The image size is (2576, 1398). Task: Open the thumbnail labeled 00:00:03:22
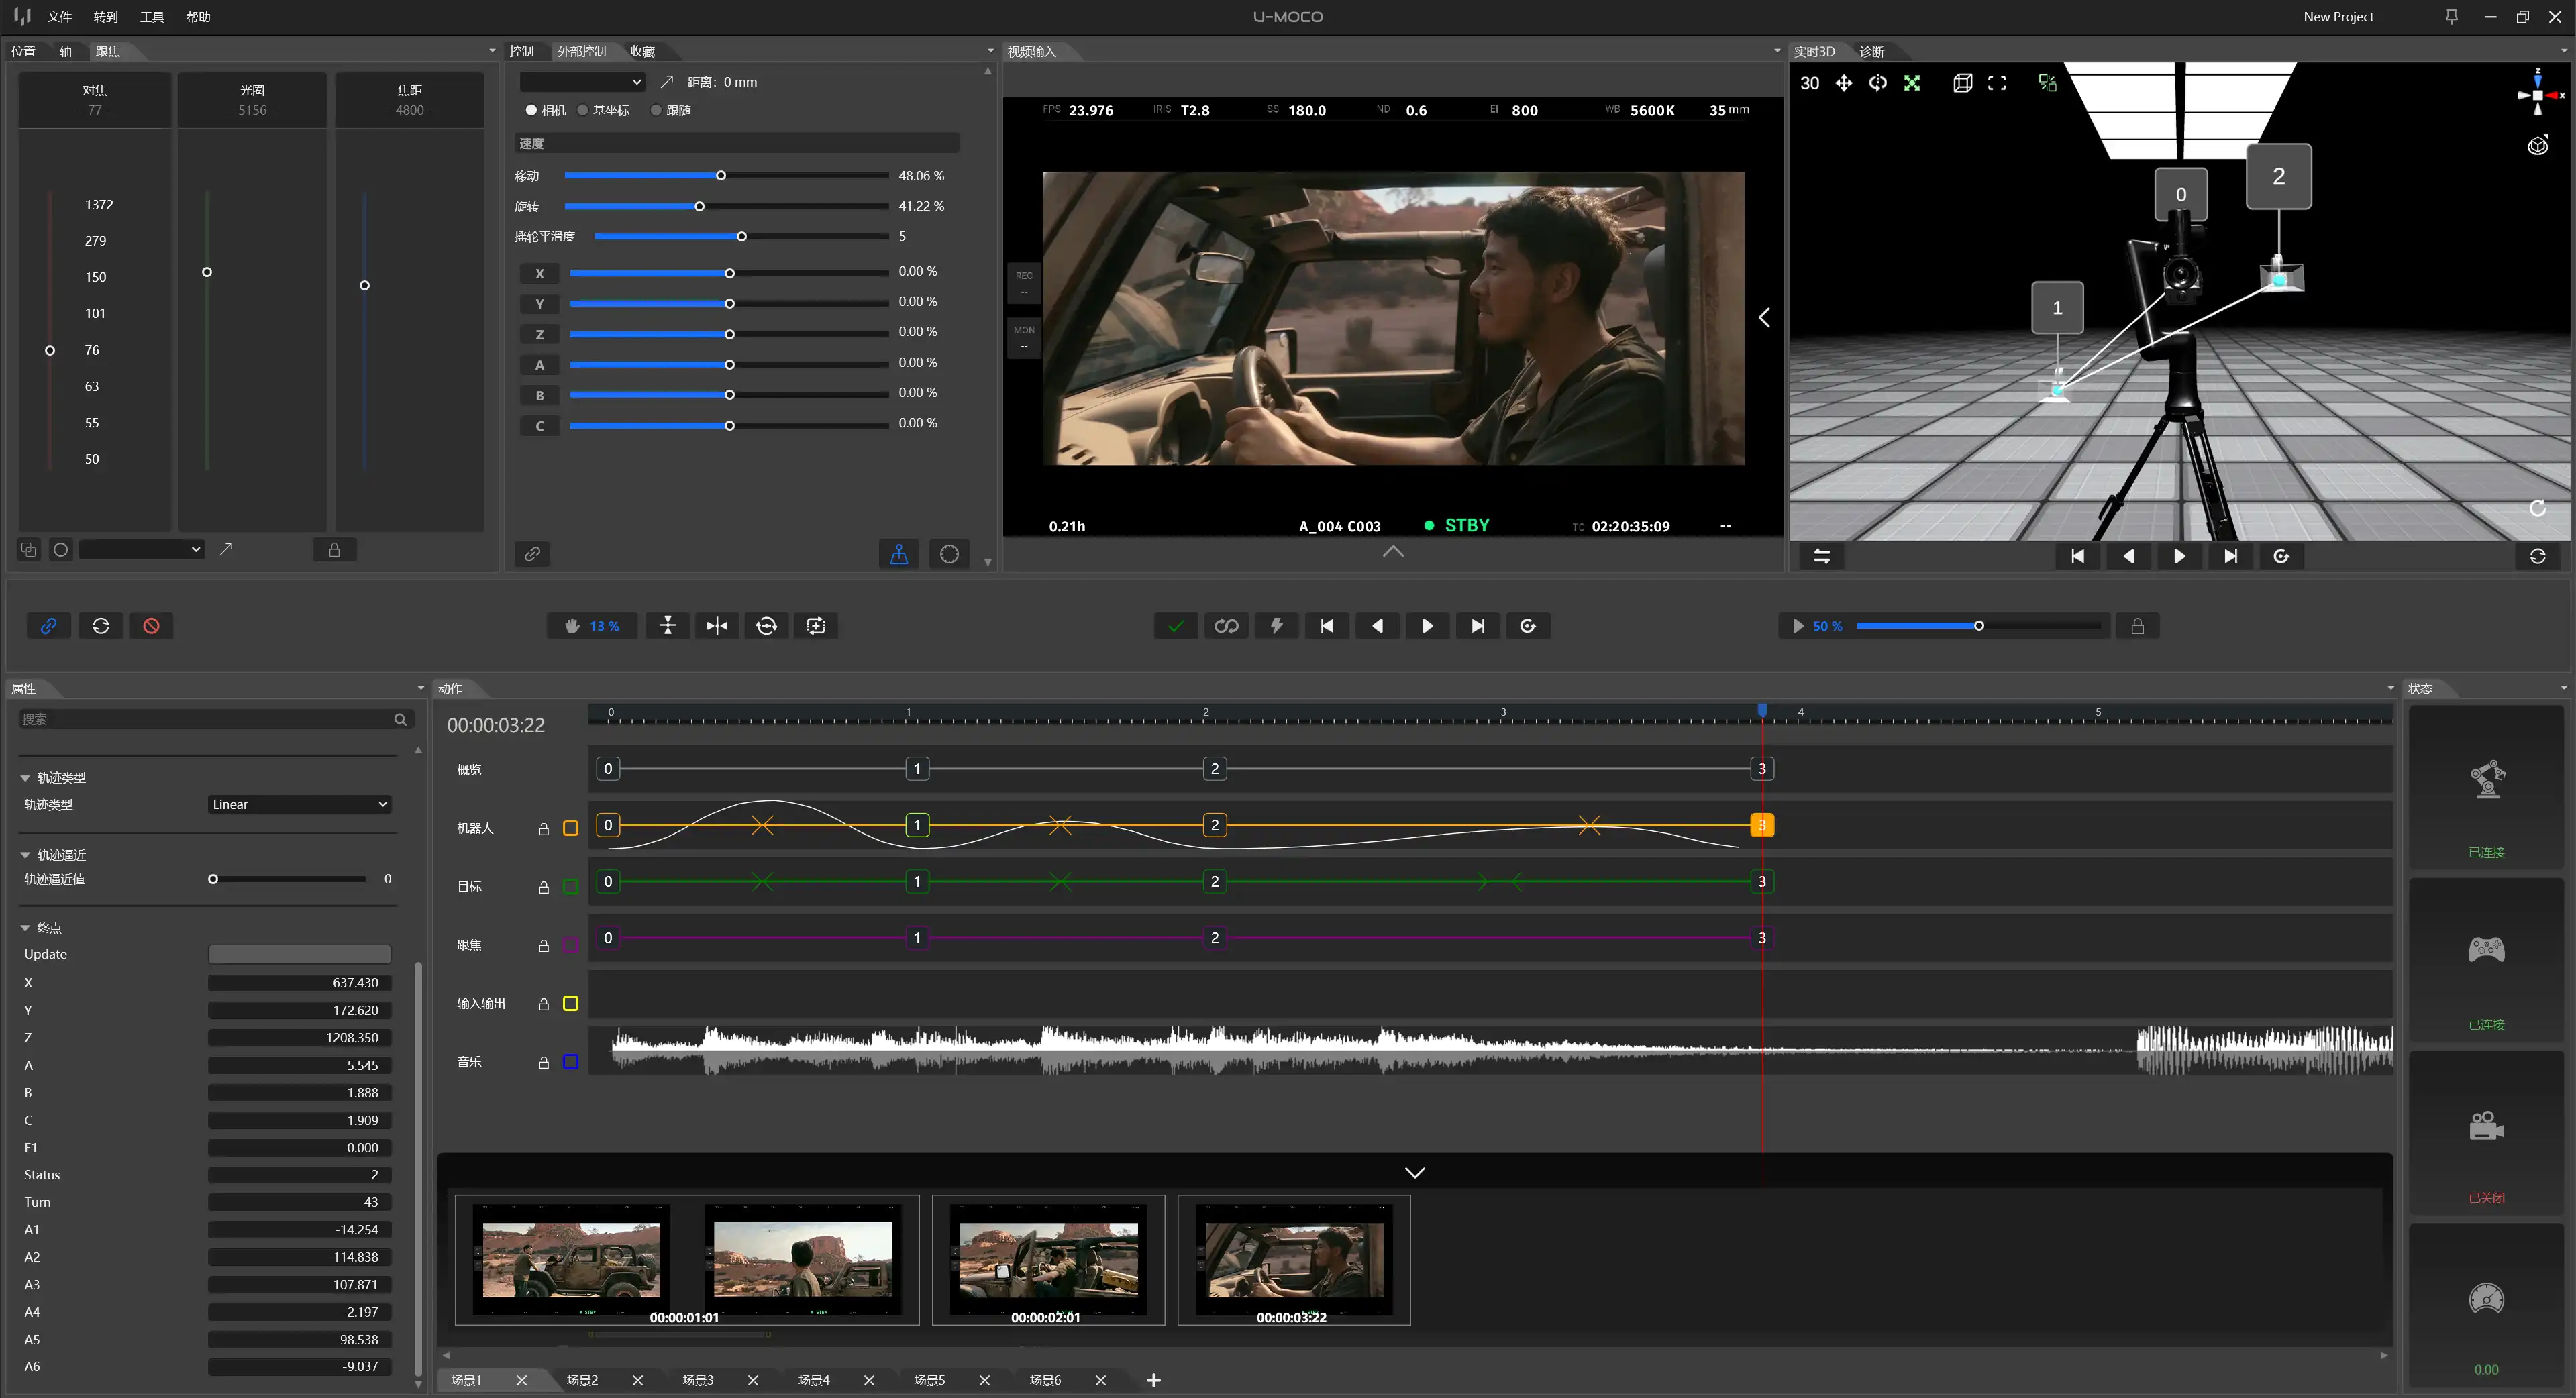[1294, 1261]
